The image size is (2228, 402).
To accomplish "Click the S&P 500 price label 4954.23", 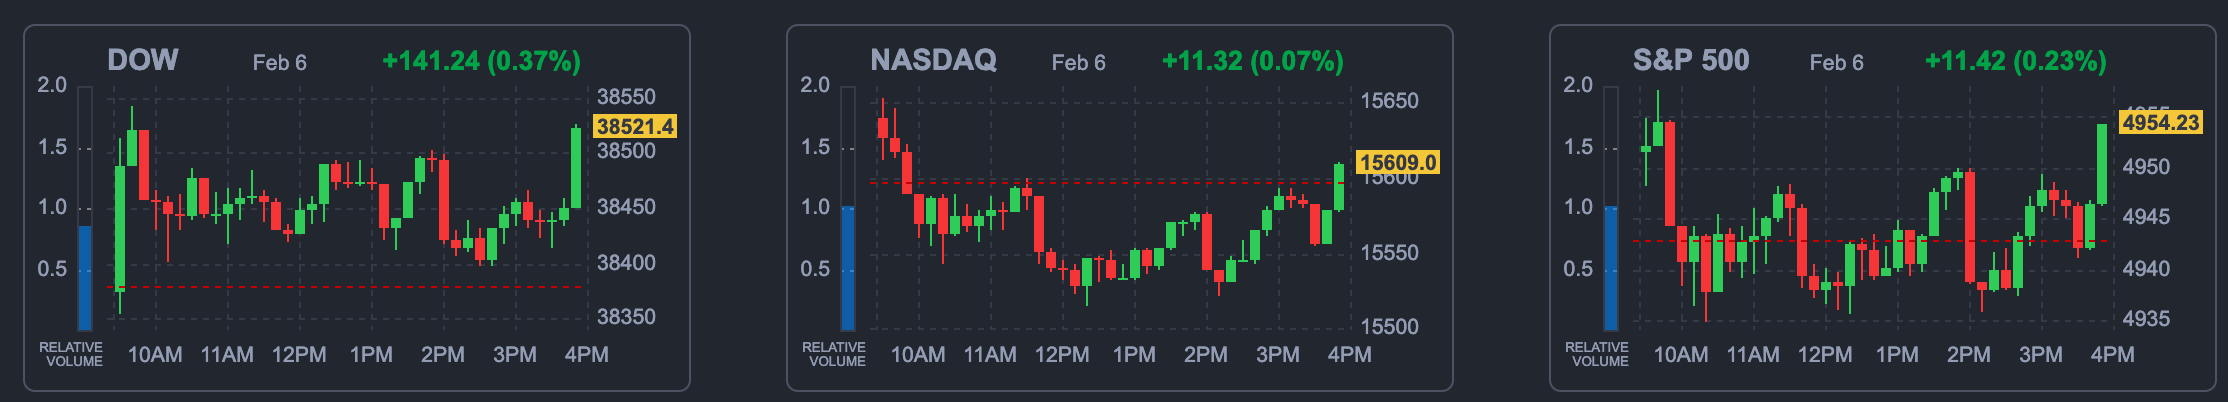I will (2161, 122).
